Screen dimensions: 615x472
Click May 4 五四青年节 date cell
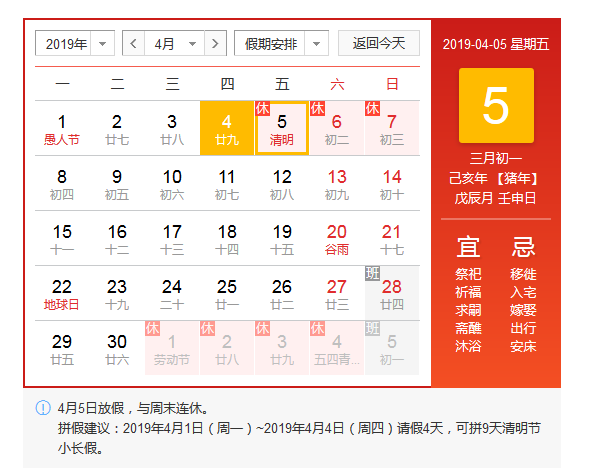click(x=337, y=348)
